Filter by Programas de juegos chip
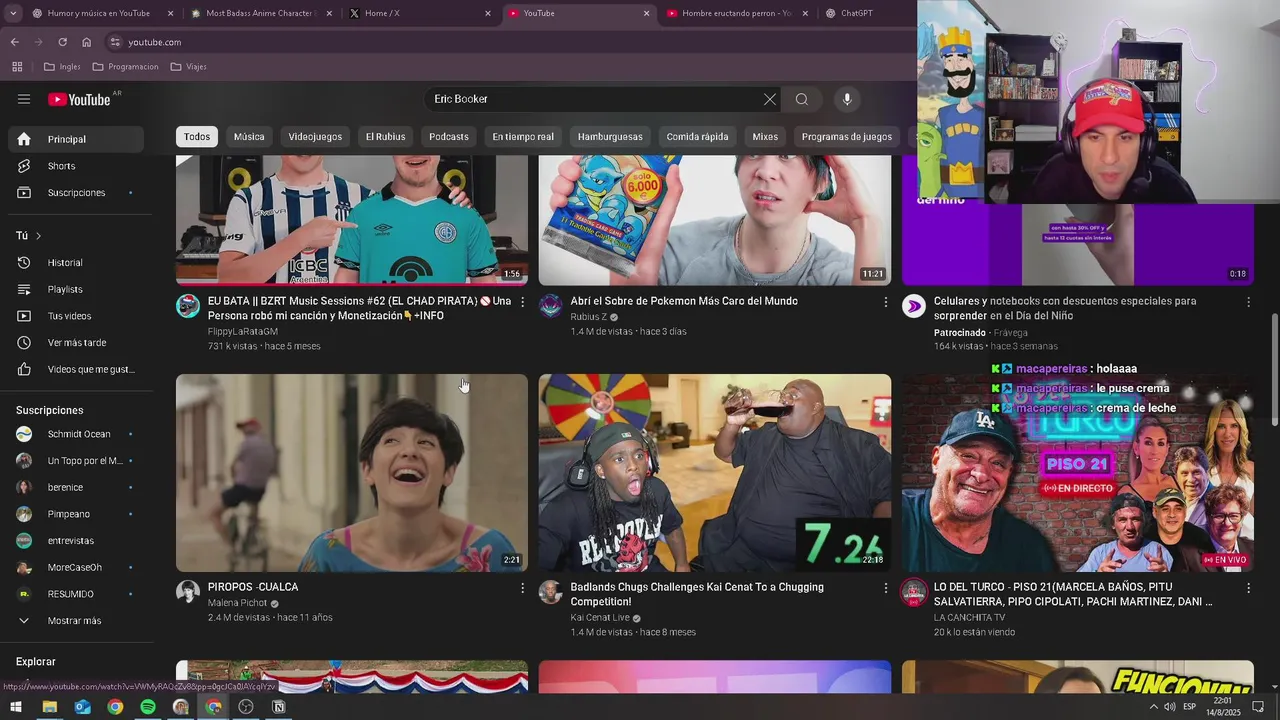 [x=847, y=137]
